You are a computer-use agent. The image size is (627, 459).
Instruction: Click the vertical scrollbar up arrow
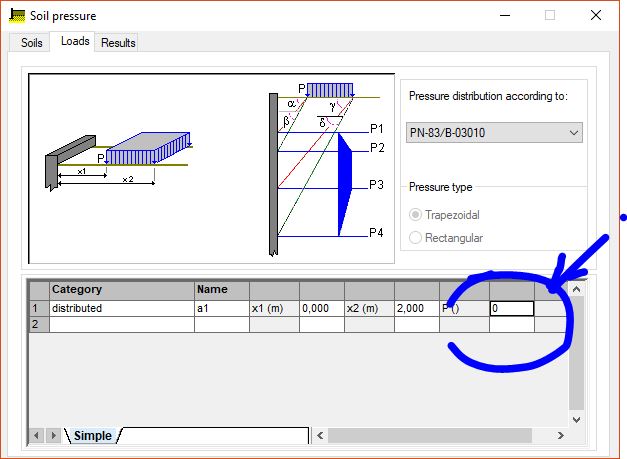point(576,289)
